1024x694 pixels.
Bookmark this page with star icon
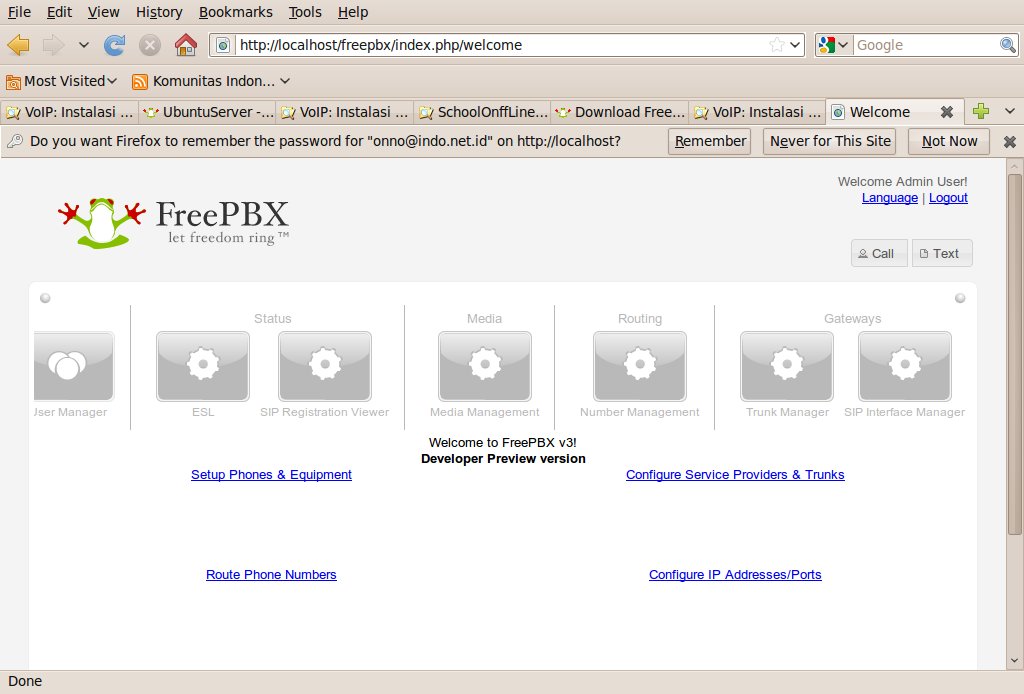coord(776,45)
